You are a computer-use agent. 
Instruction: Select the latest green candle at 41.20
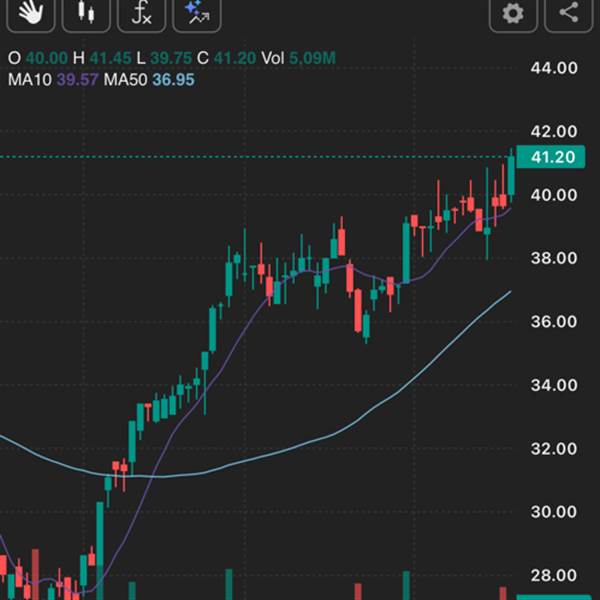tap(511, 175)
